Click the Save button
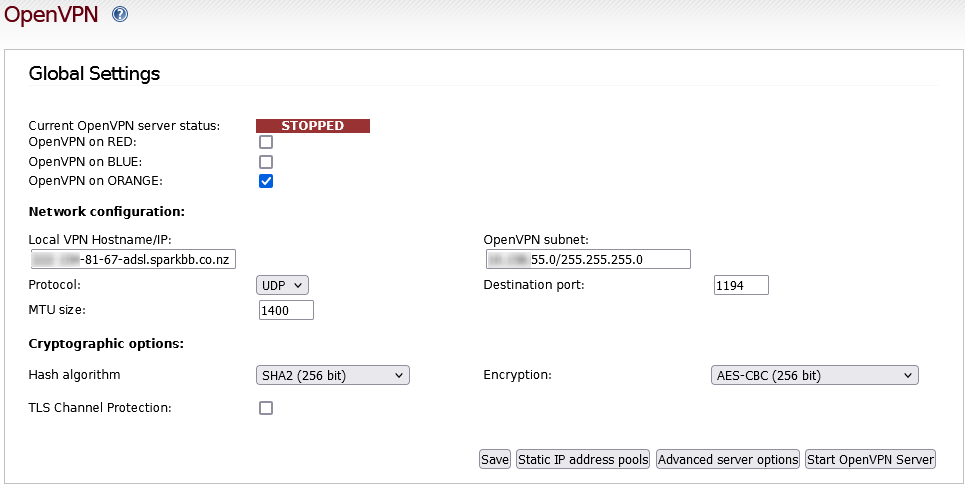Viewport: 965px width, 486px height. click(x=495, y=460)
